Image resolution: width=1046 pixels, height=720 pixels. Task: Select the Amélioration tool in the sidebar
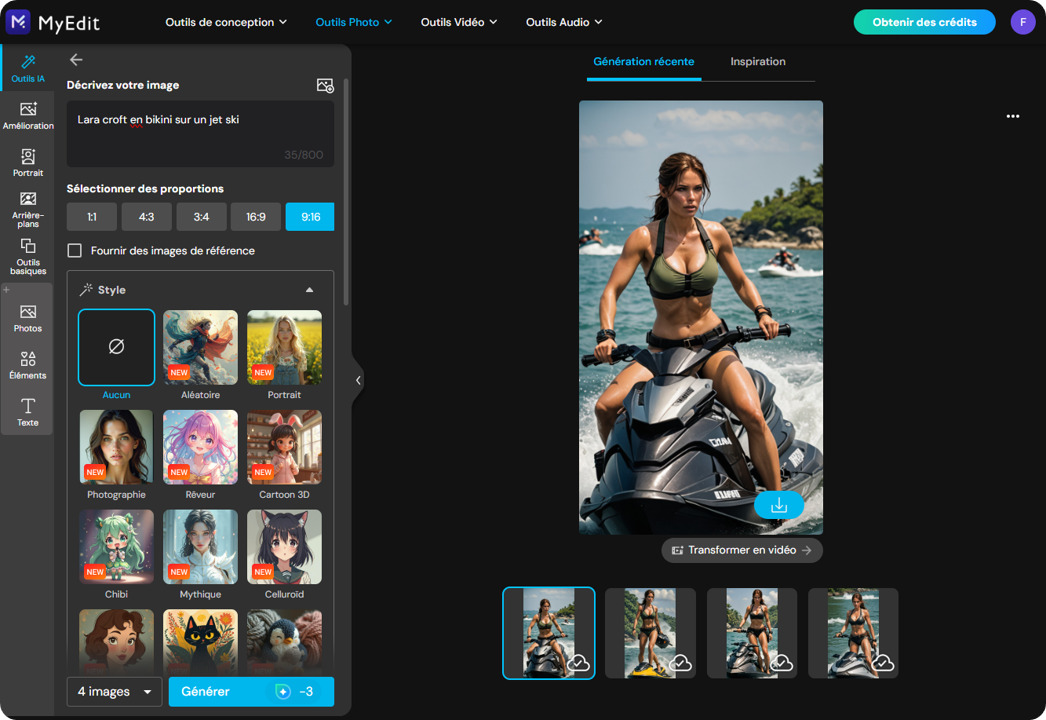click(28, 116)
